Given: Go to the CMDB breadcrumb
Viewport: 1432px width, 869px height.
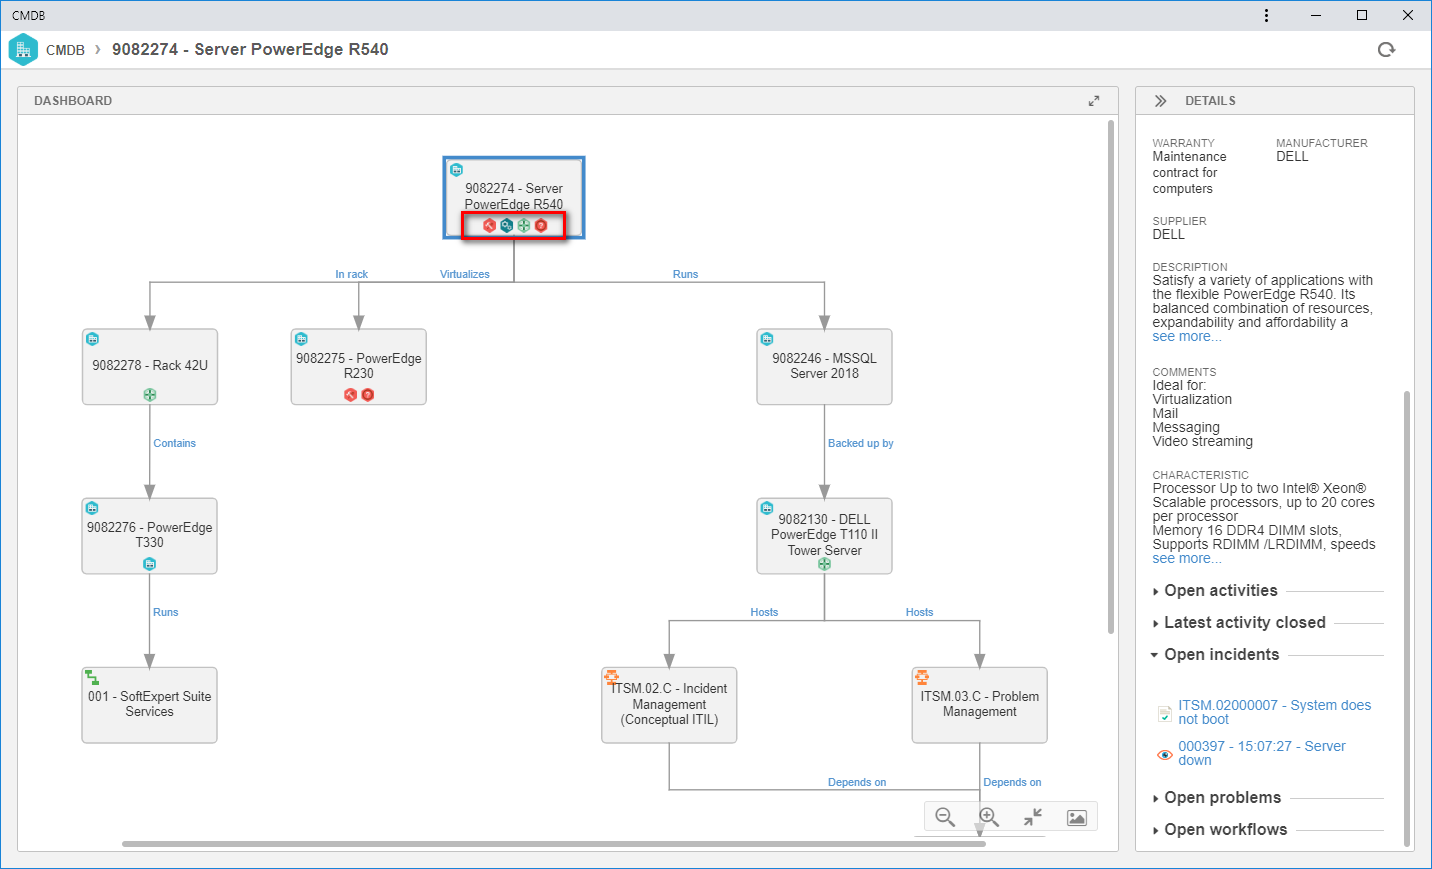Looking at the screenshot, I should [x=65, y=50].
